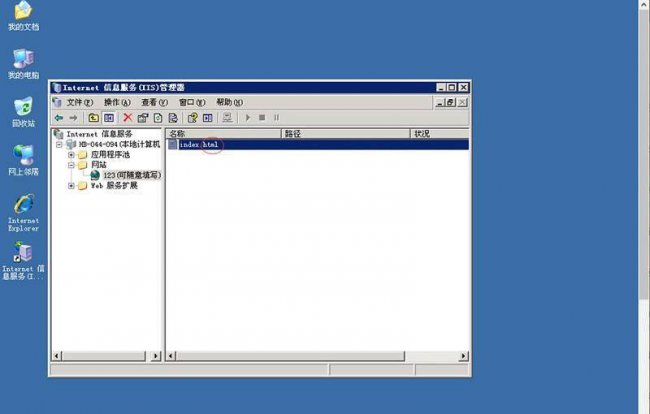Image resolution: width=650 pixels, height=414 pixels.
Task: Maximize the IIS Manager window
Action: click(x=452, y=87)
